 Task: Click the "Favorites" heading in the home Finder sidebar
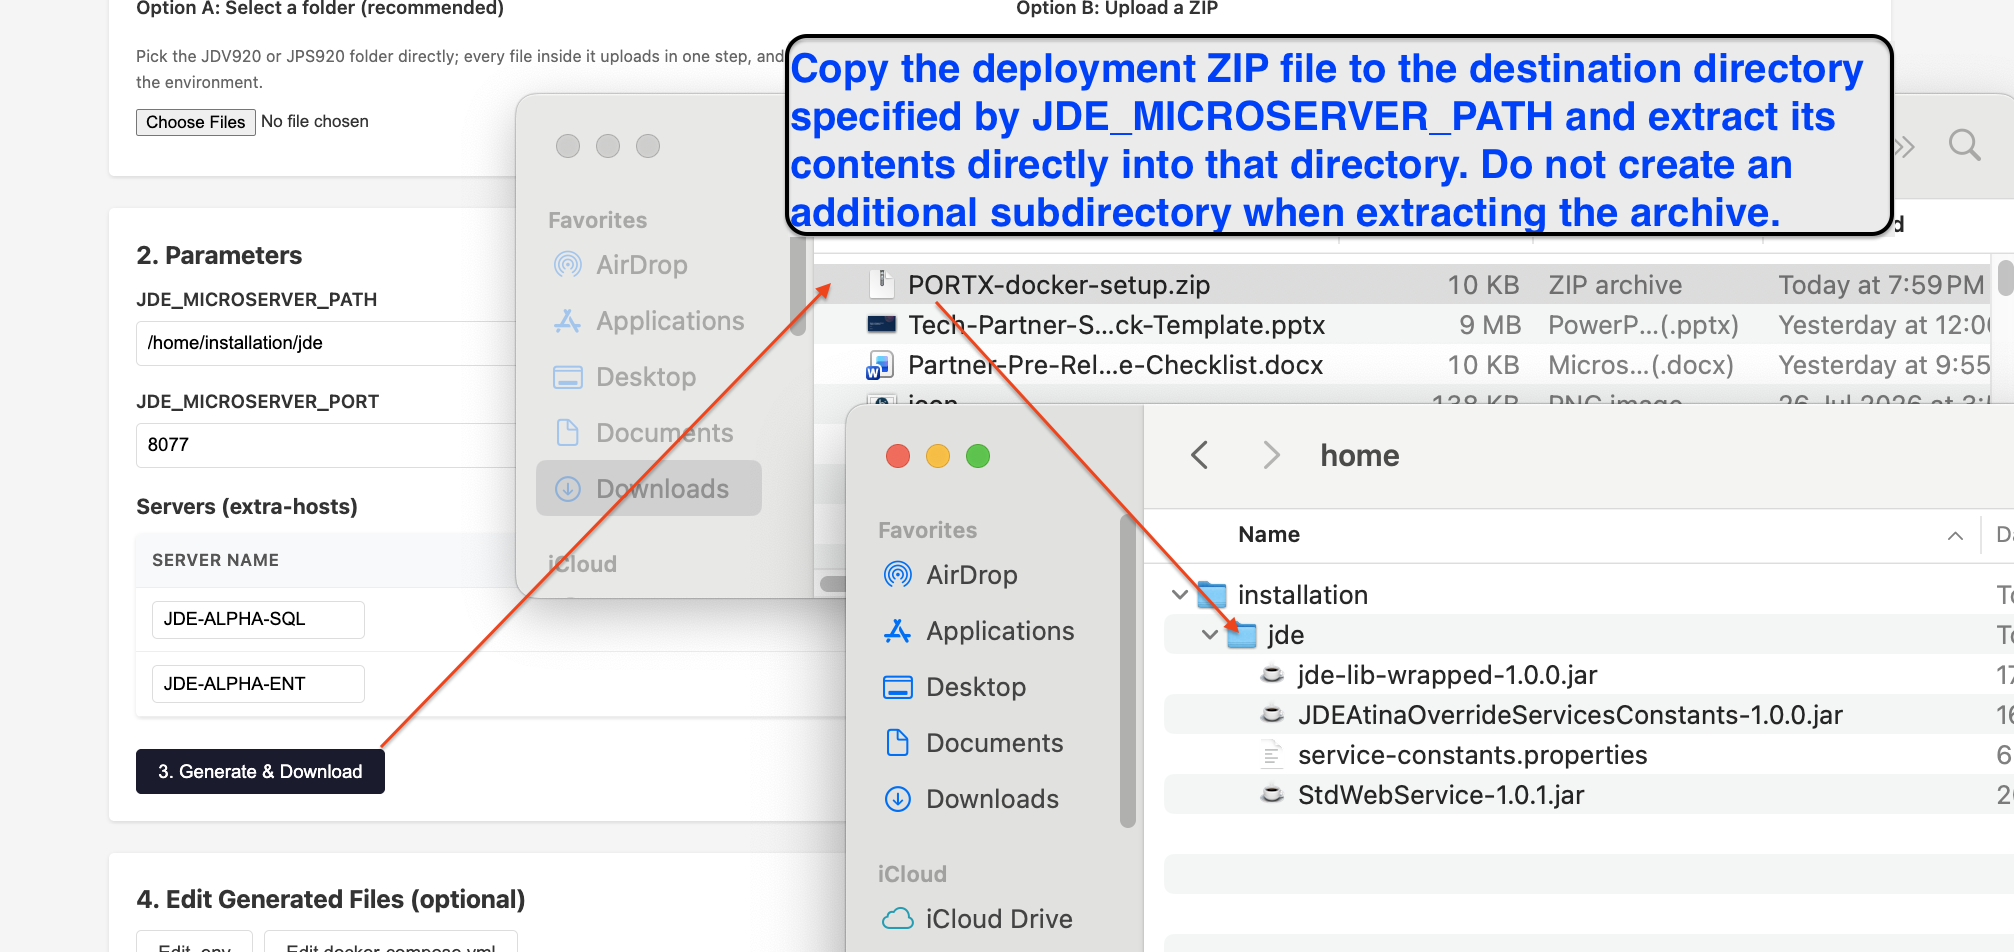pyautogui.click(x=927, y=530)
